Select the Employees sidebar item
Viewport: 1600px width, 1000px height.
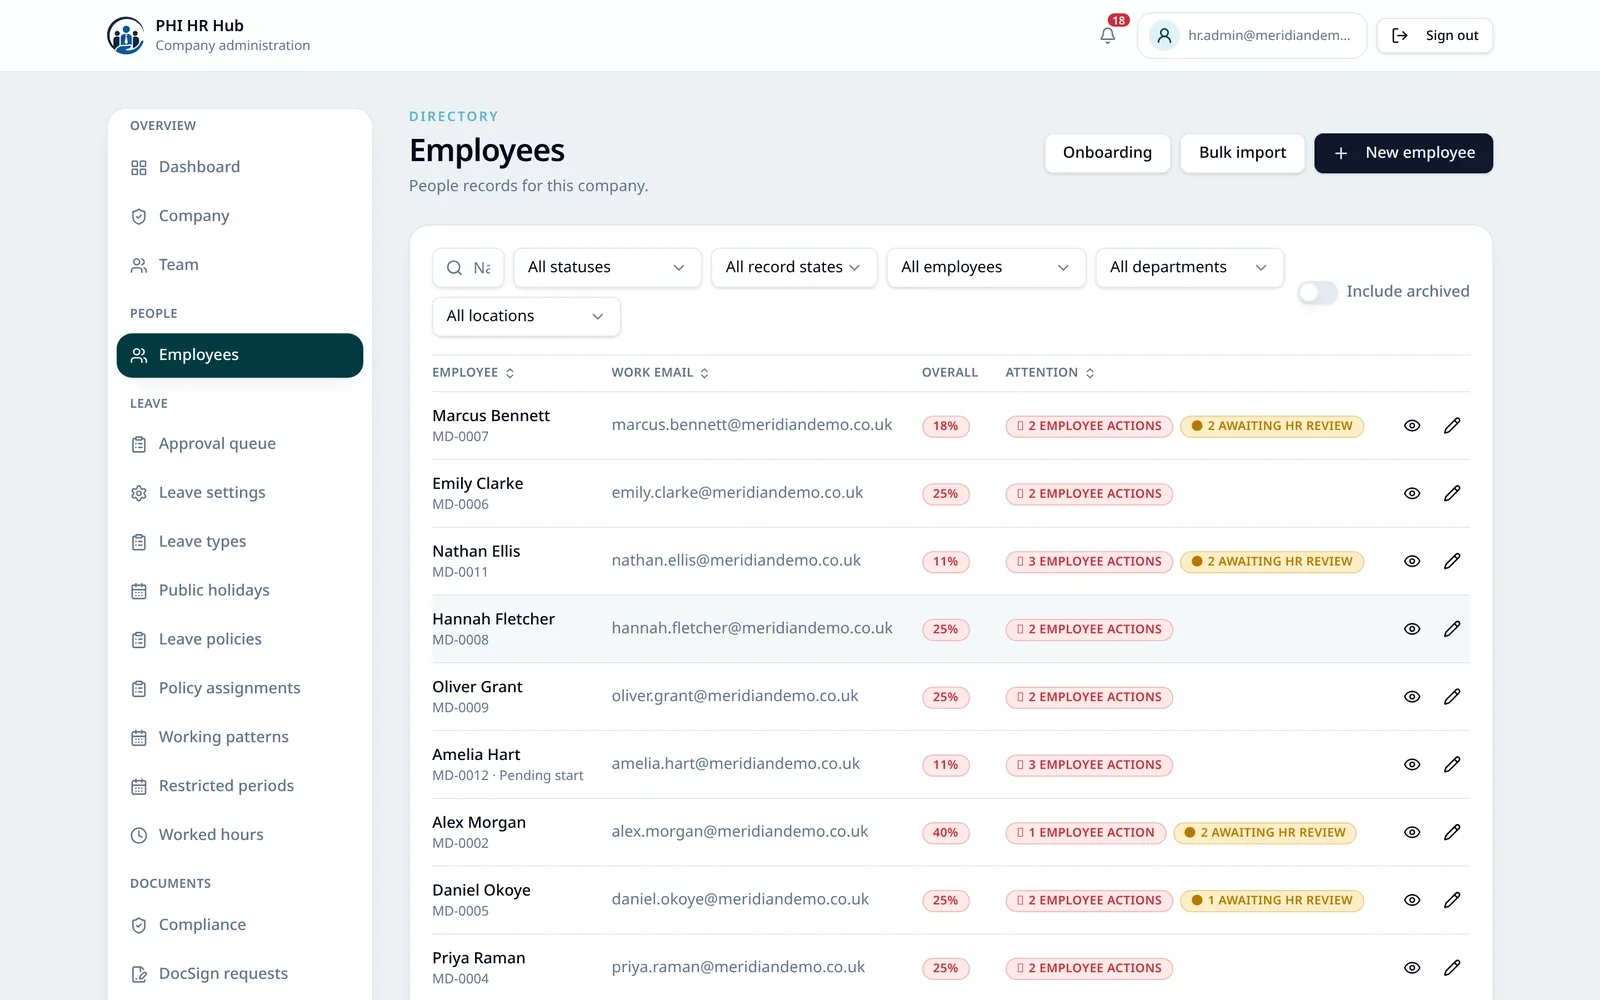click(x=240, y=355)
